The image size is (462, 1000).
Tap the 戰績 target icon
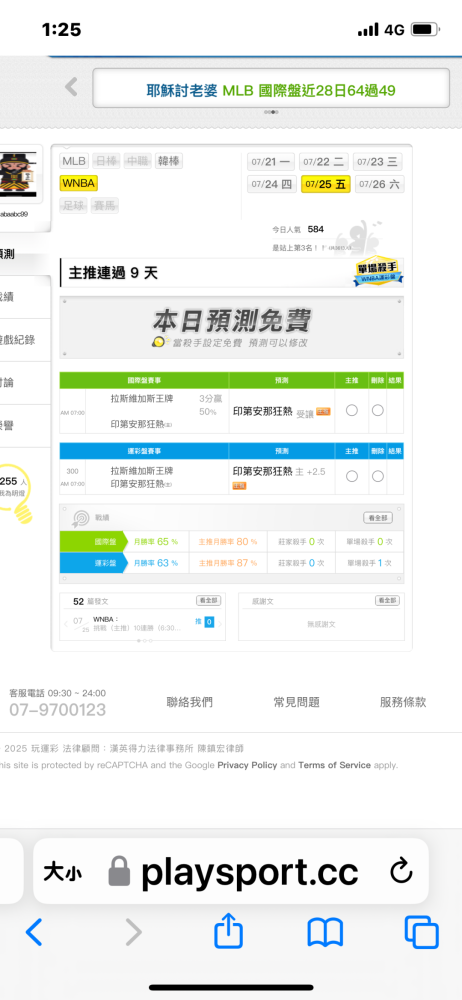(82, 518)
